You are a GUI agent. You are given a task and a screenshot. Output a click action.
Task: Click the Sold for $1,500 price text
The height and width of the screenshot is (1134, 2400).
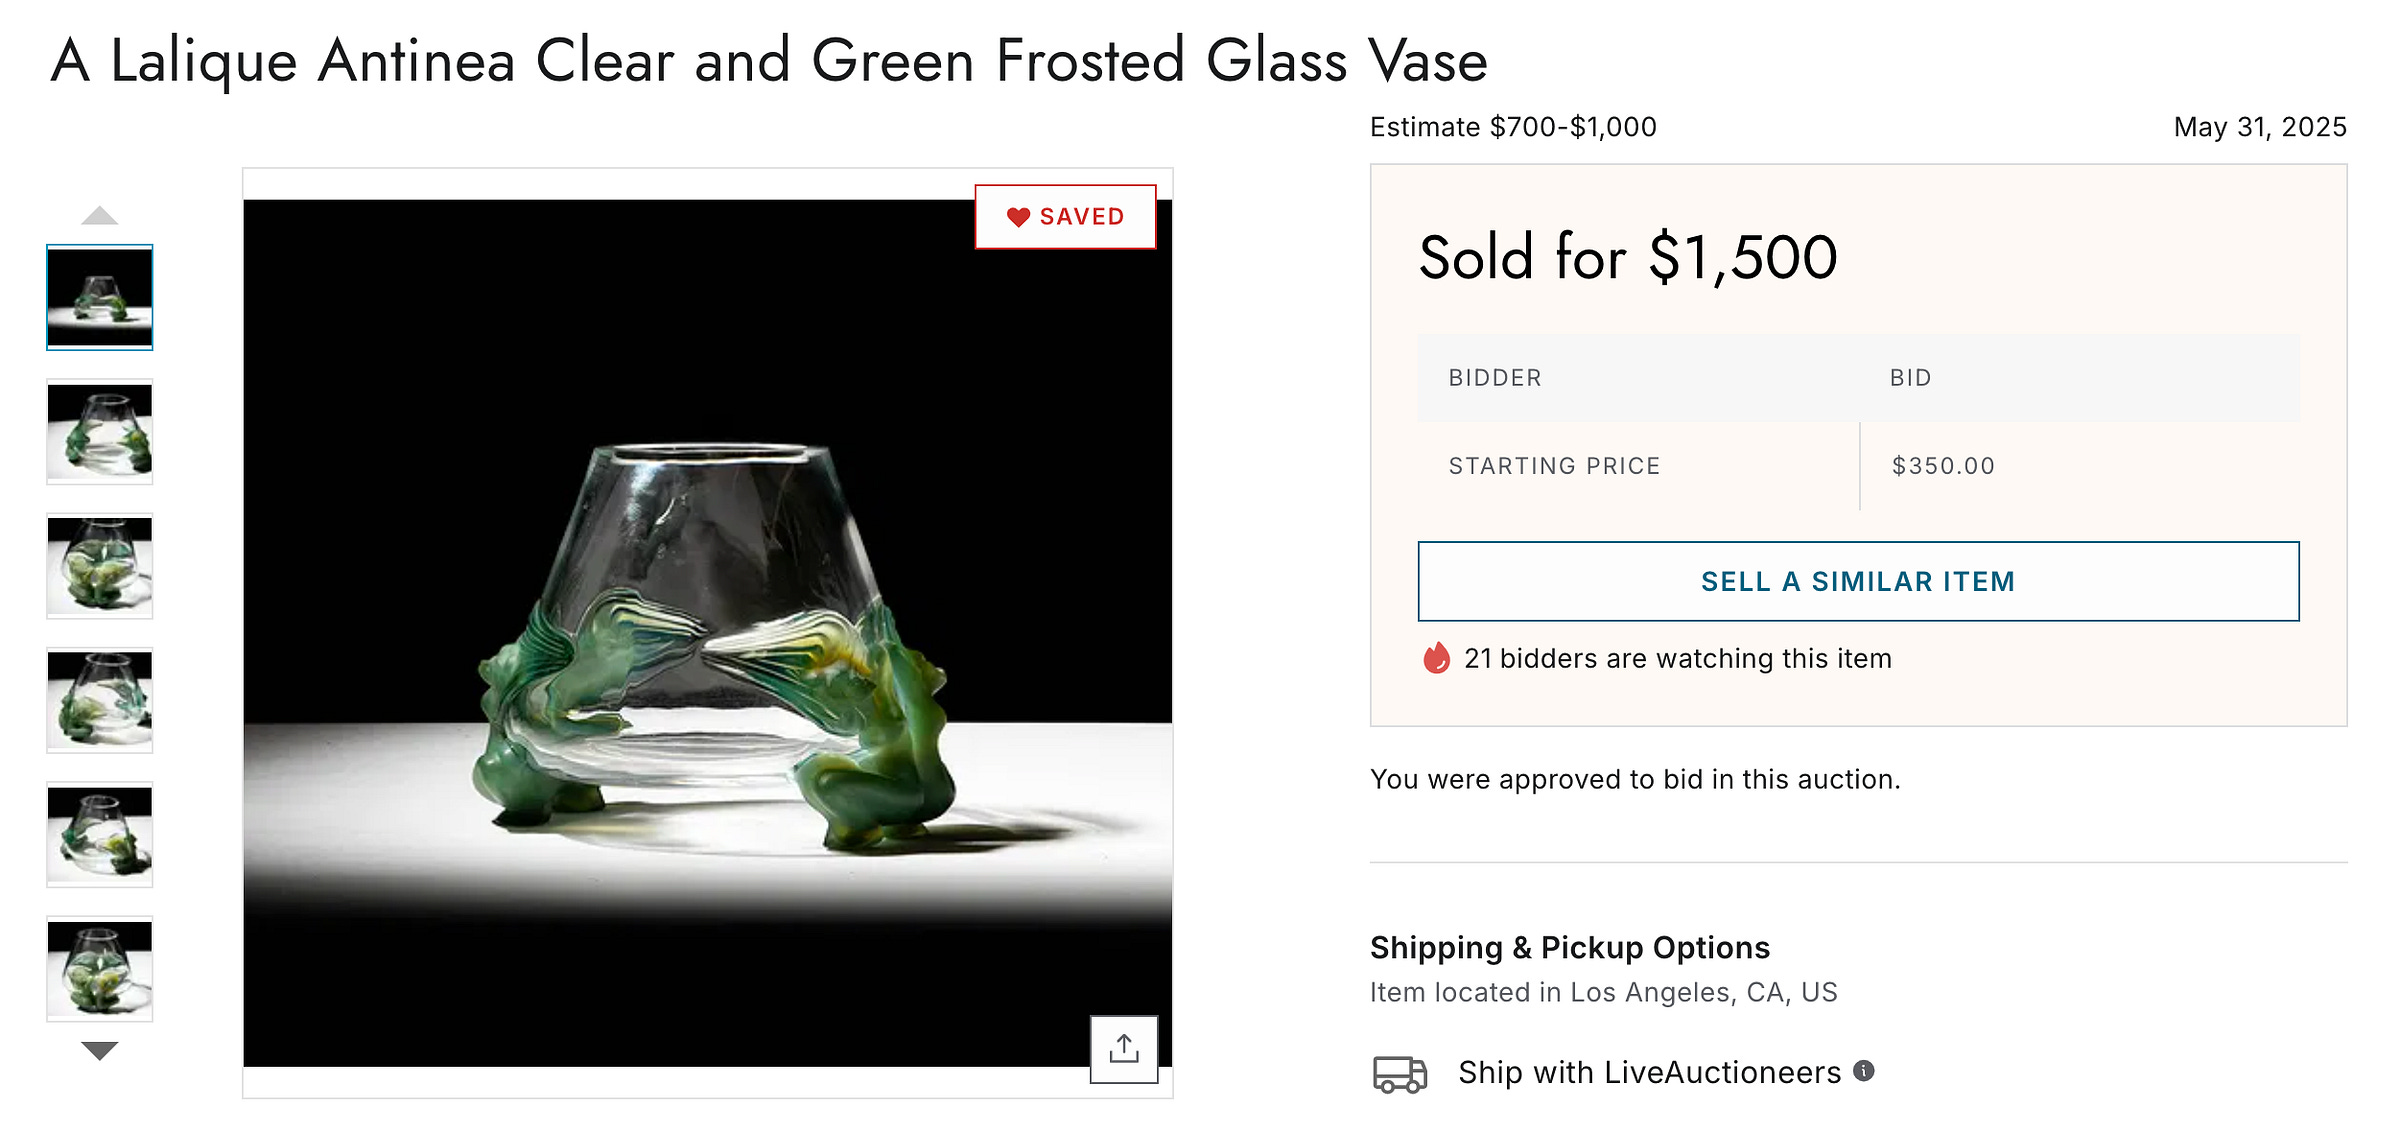[x=1628, y=257]
